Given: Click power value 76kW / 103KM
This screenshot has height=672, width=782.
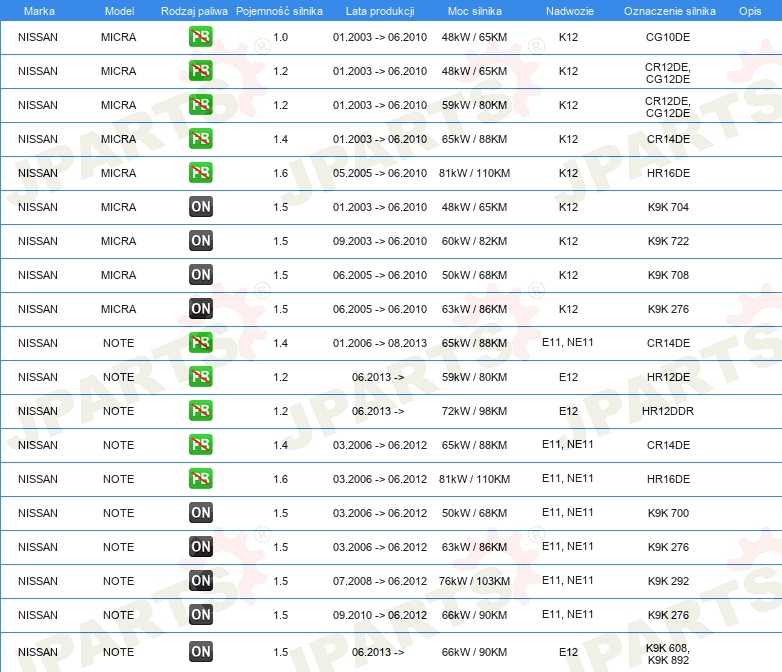Looking at the screenshot, I should click(474, 581).
